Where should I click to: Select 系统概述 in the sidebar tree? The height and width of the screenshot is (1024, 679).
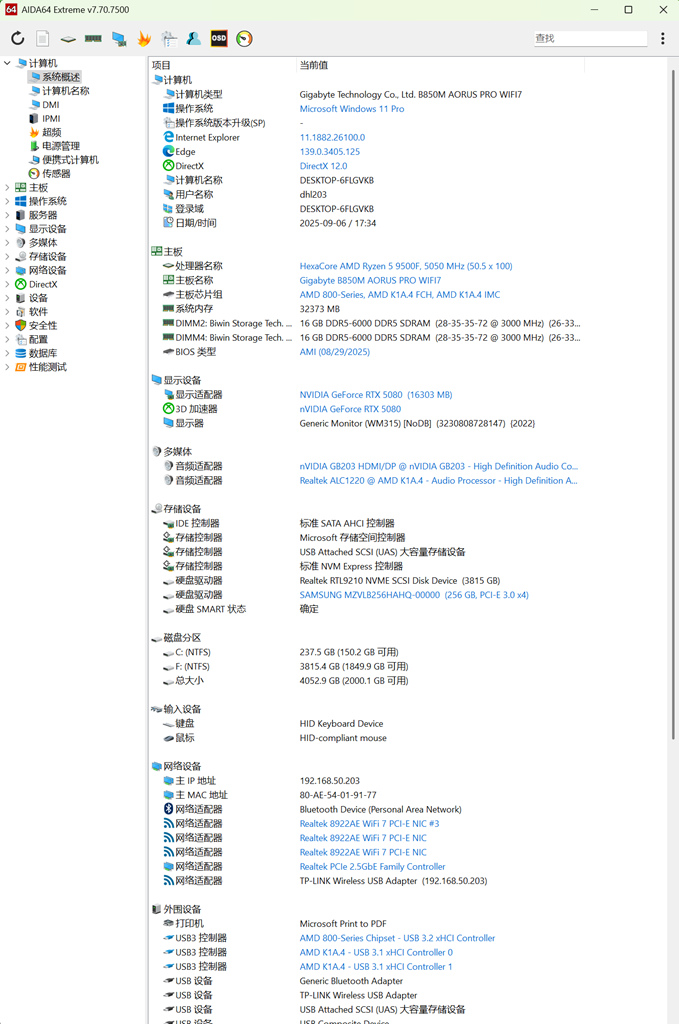coord(55,77)
